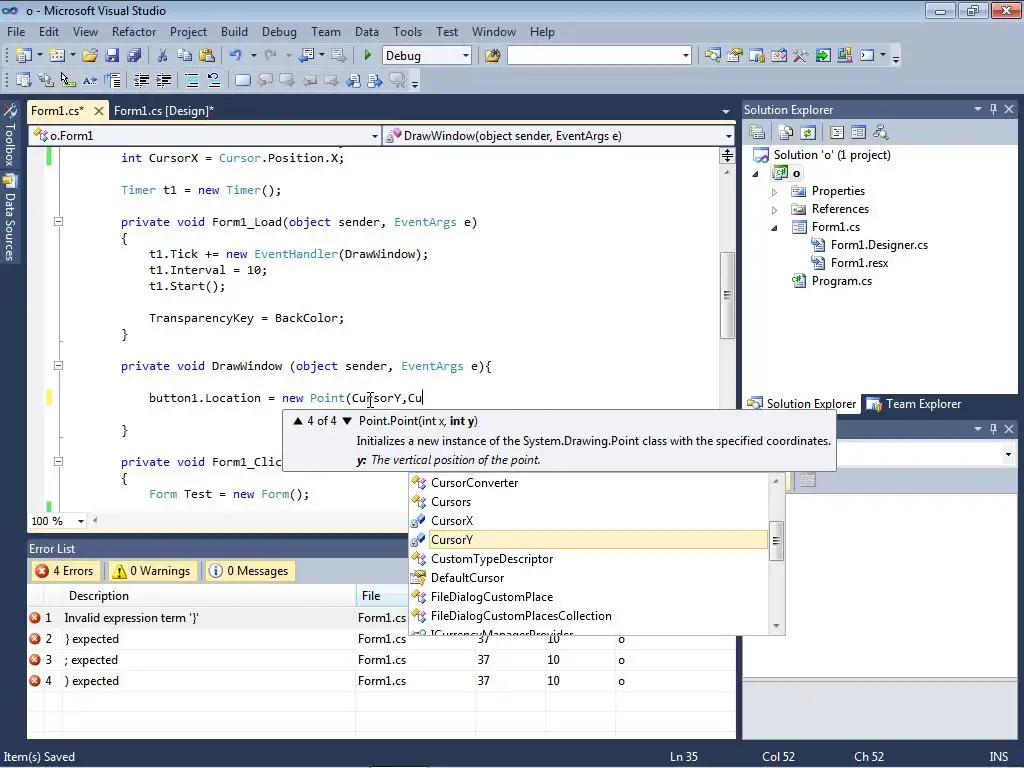Click the View Class Diagram icon in Solution Explorer
Screen dimensions: 1024x768
pyautogui.click(x=880, y=133)
